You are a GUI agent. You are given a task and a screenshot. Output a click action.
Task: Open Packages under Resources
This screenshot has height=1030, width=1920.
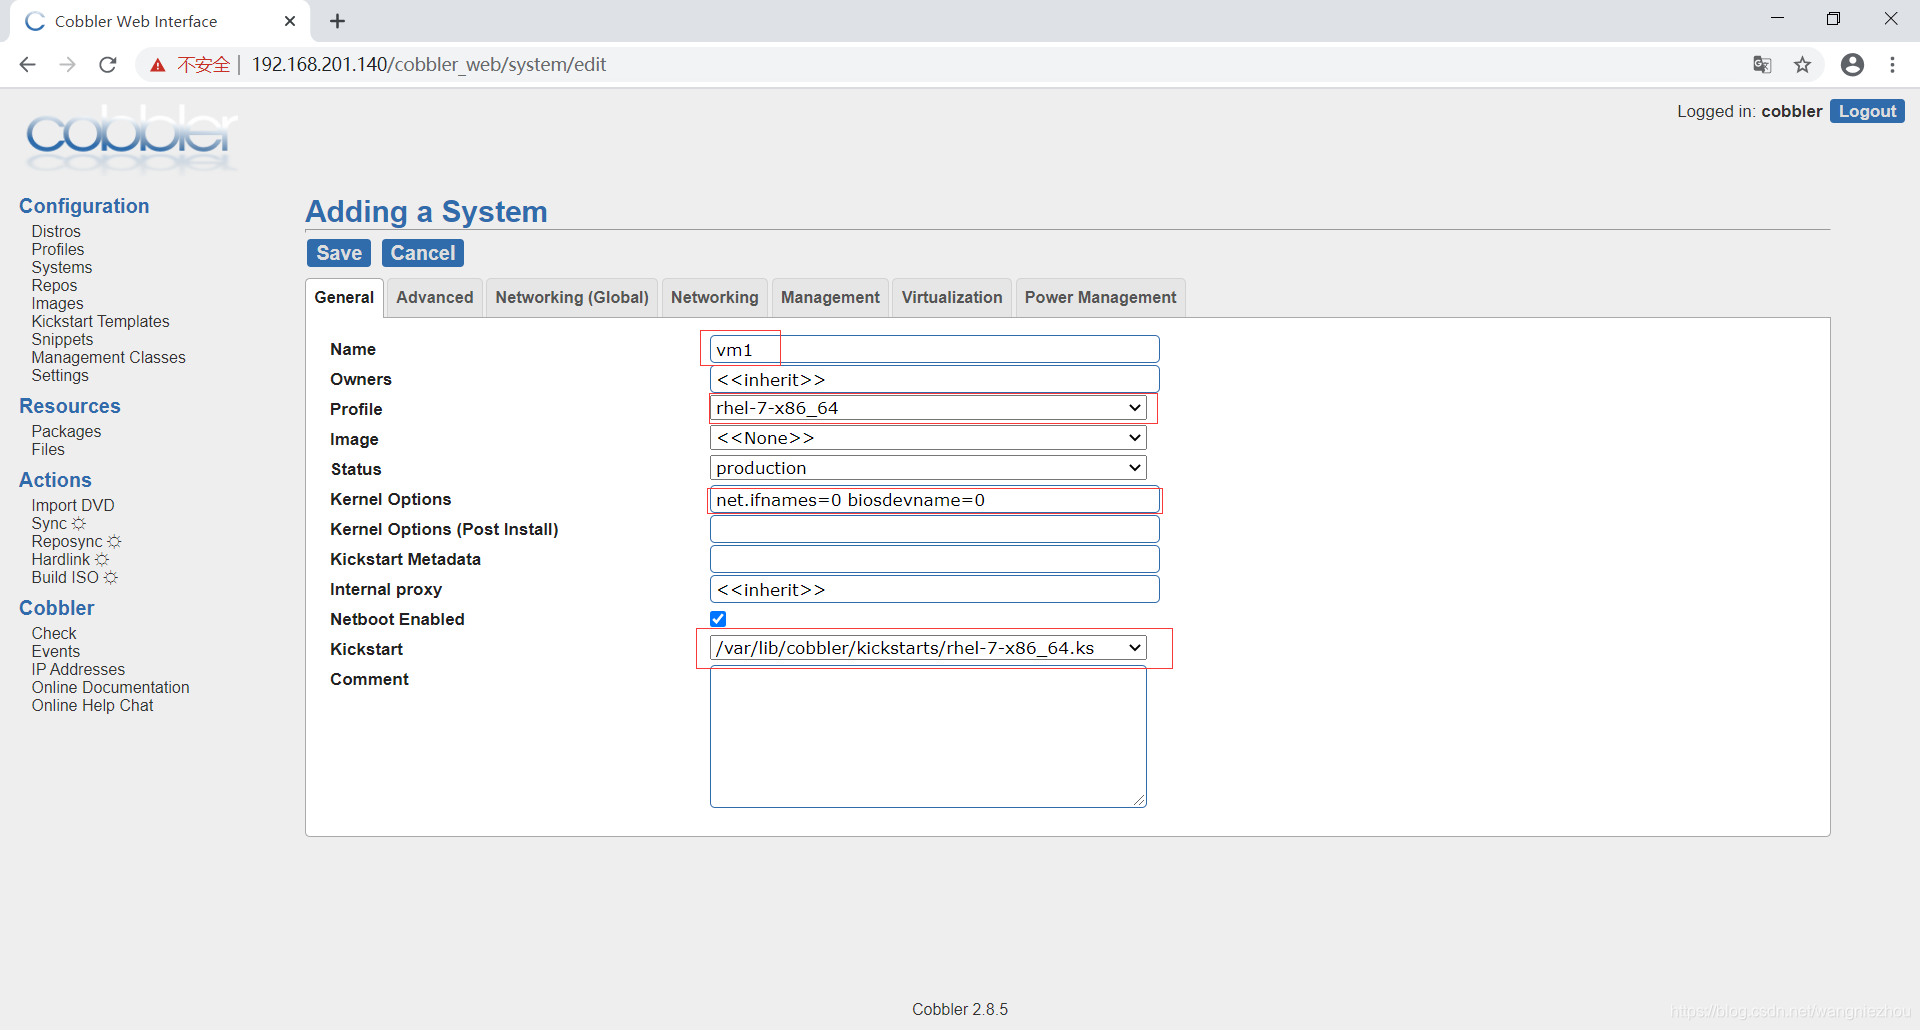coord(66,432)
